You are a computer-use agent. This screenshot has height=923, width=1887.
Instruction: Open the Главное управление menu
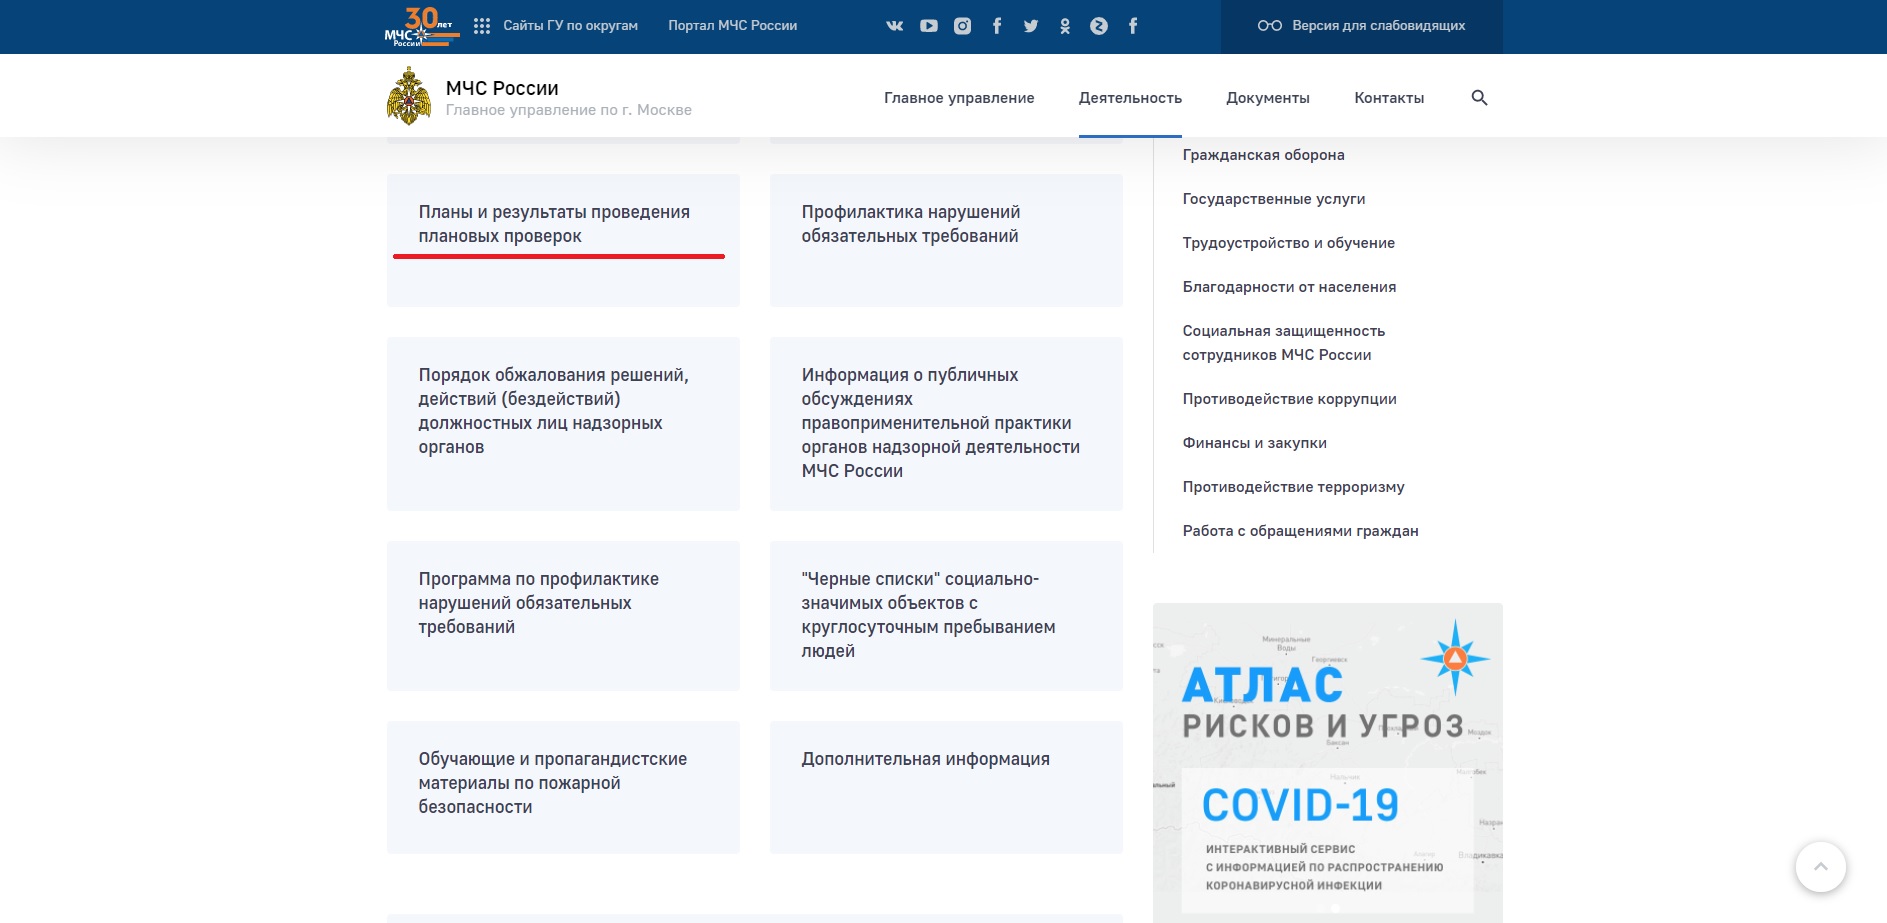[x=959, y=98]
